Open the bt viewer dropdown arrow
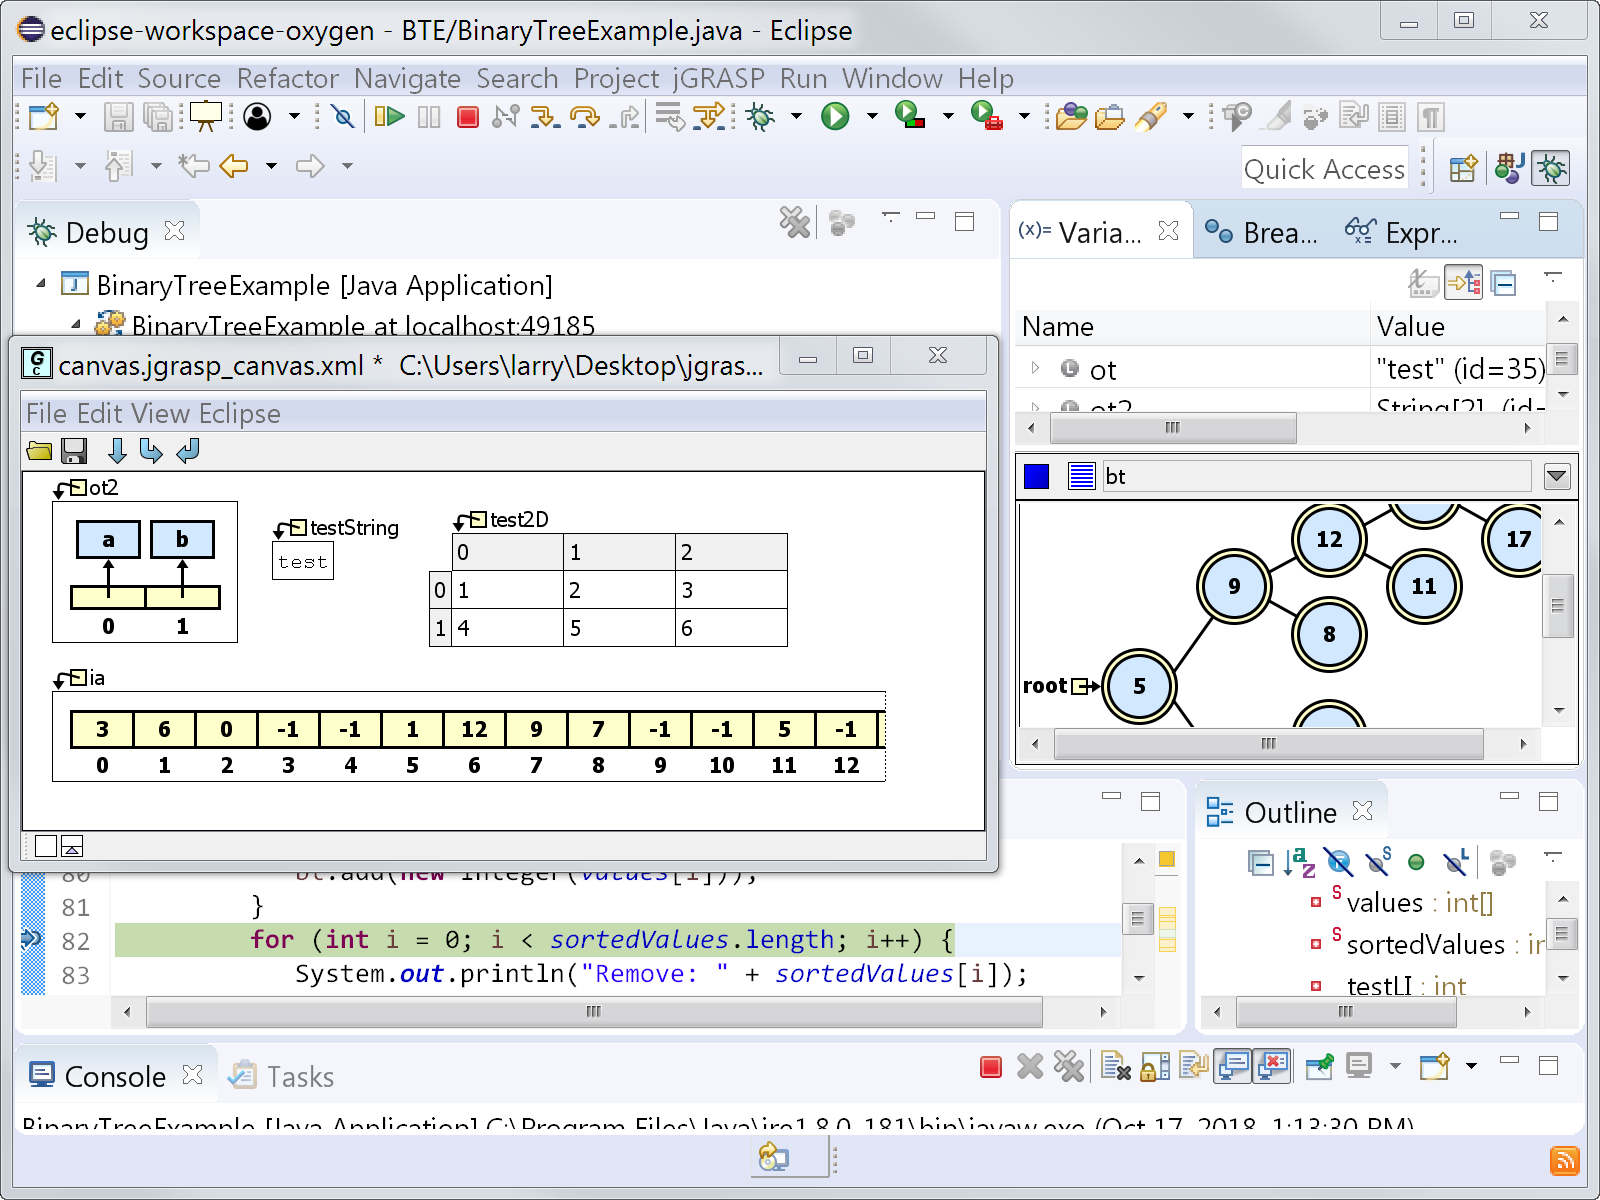This screenshot has height=1200, width=1600. coord(1556,476)
